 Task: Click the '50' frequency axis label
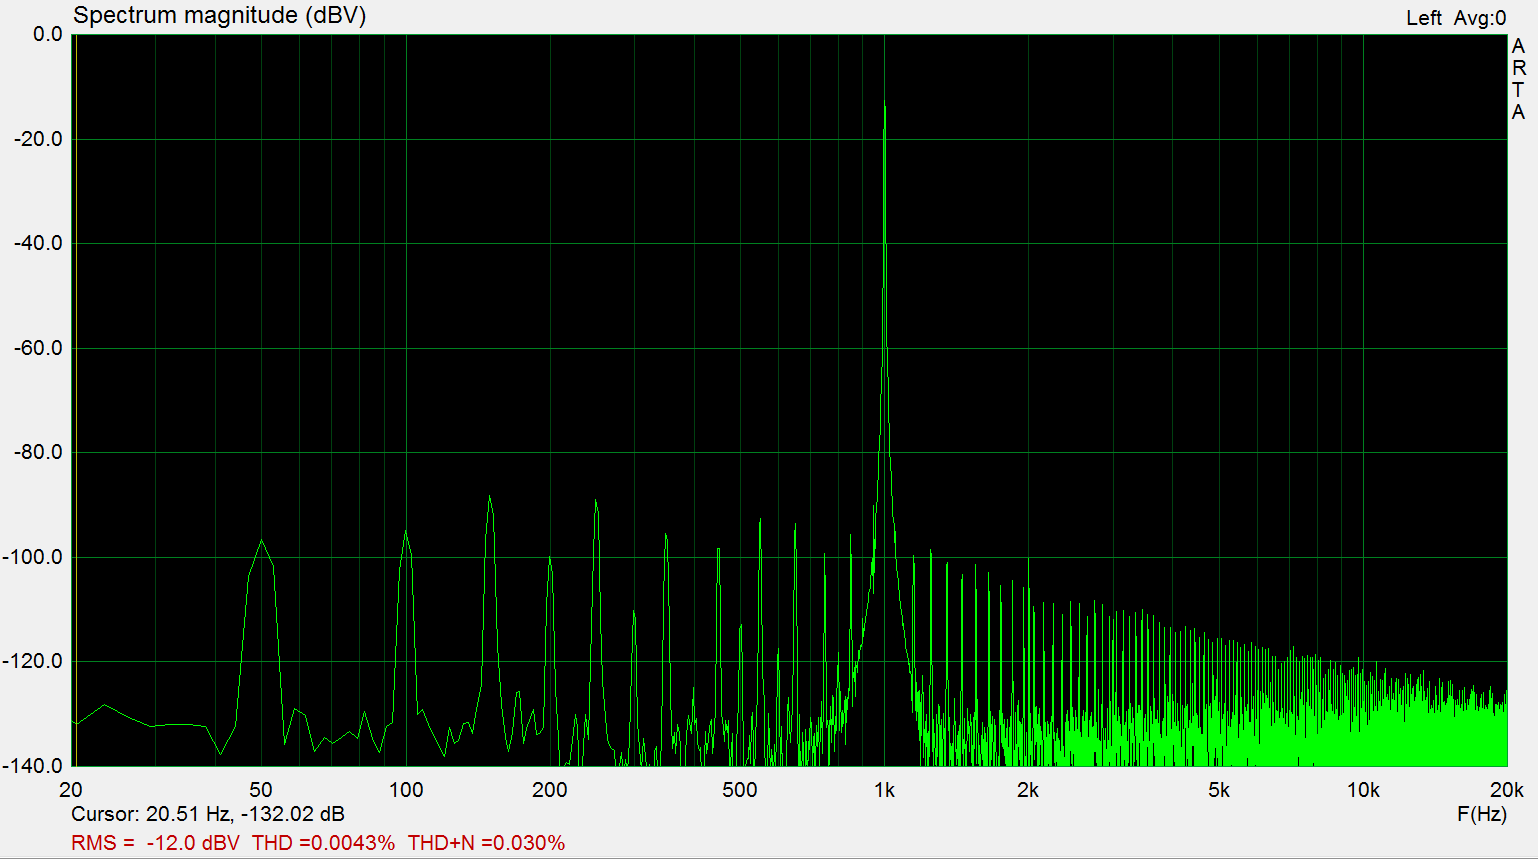[261, 790]
